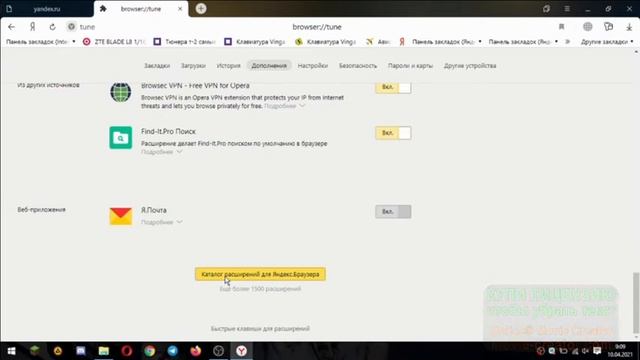Viewport: 640px width, 360px height.
Task: Open Firefox from the taskbar
Action: [x=196, y=351]
